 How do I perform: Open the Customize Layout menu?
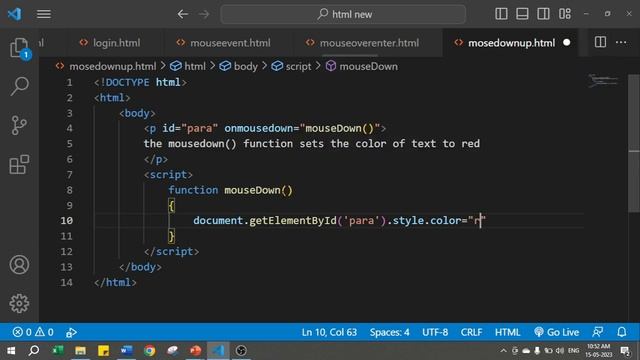pyautogui.click(x=565, y=14)
